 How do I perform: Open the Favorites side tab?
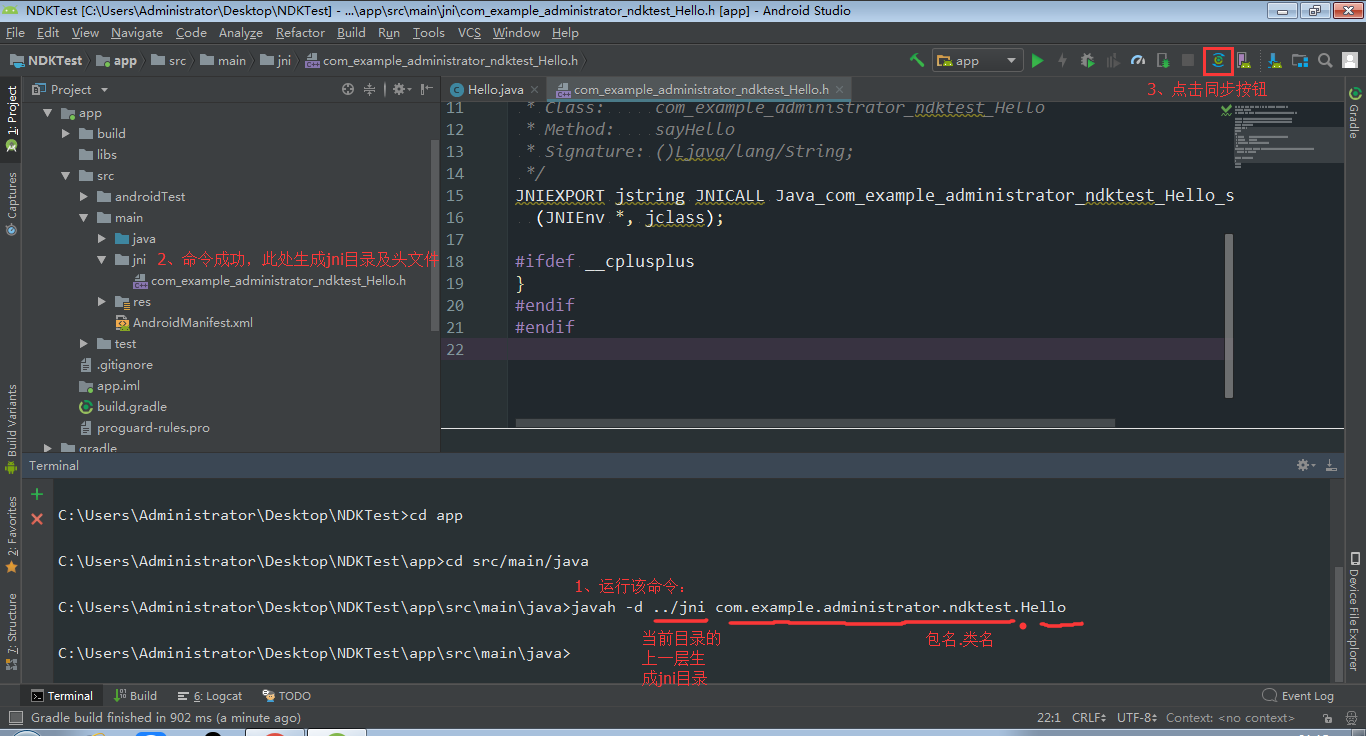tap(12, 534)
